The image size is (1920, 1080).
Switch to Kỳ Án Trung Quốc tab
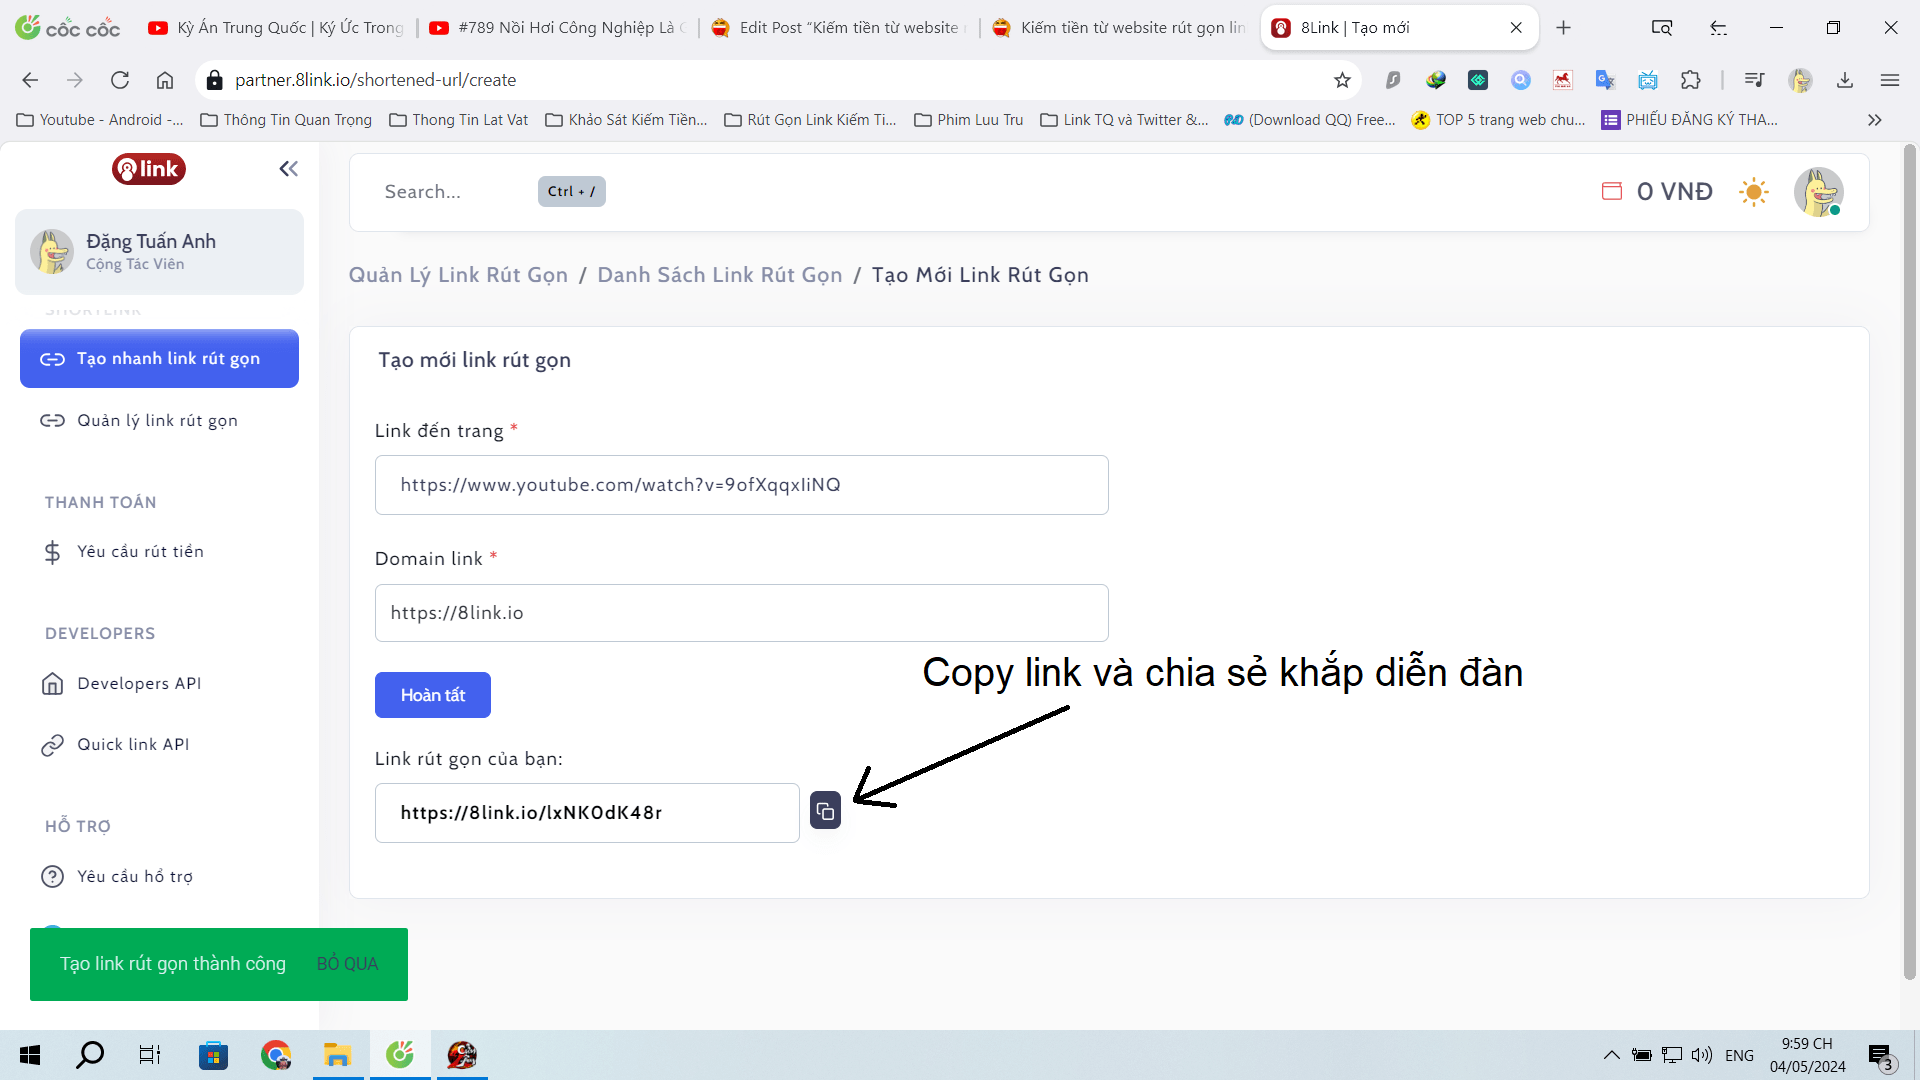coord(275,28)
